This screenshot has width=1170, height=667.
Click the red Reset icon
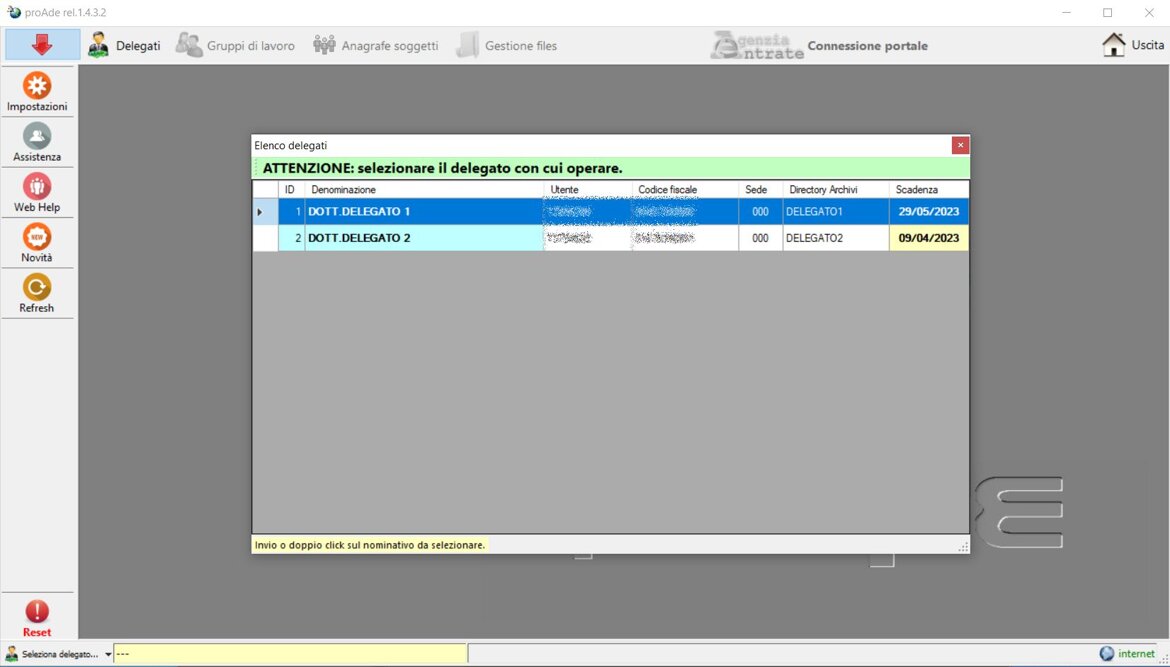point(37,612)
